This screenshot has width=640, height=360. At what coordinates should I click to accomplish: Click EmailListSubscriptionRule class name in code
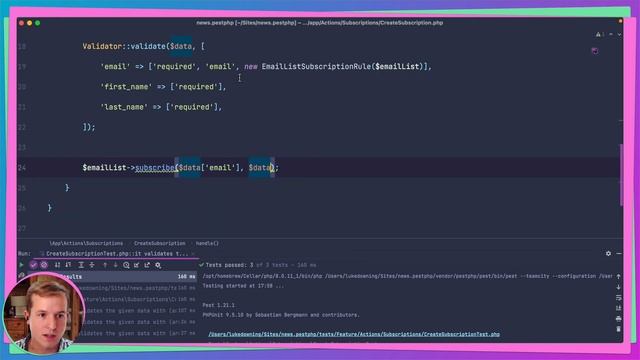tap(316, 67)
